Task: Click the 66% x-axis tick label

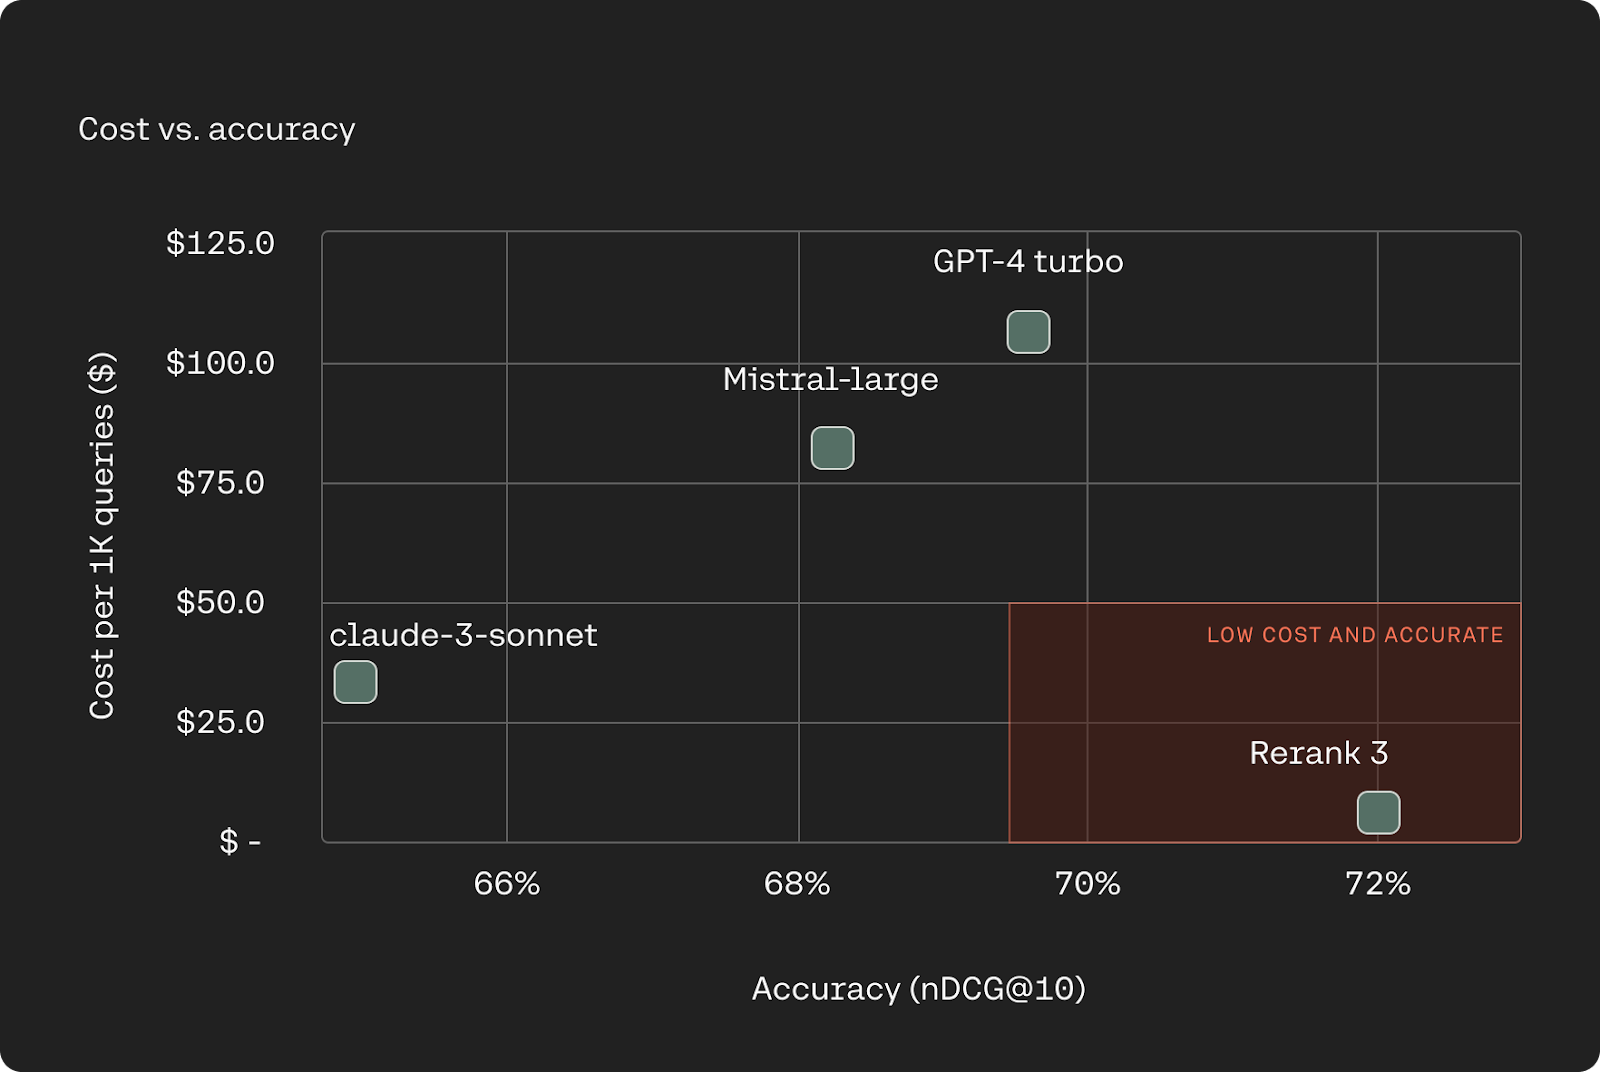Action: (x=507, y=884)
